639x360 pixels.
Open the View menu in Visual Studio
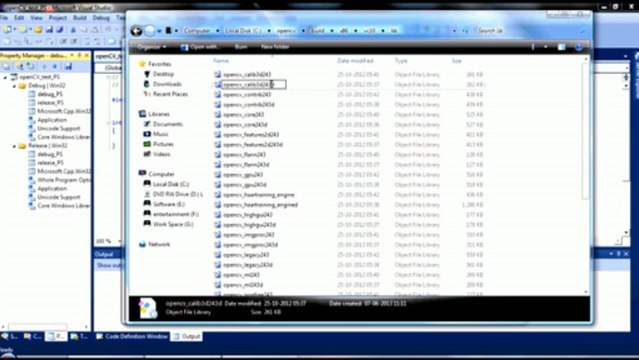[x=36, y=18]
